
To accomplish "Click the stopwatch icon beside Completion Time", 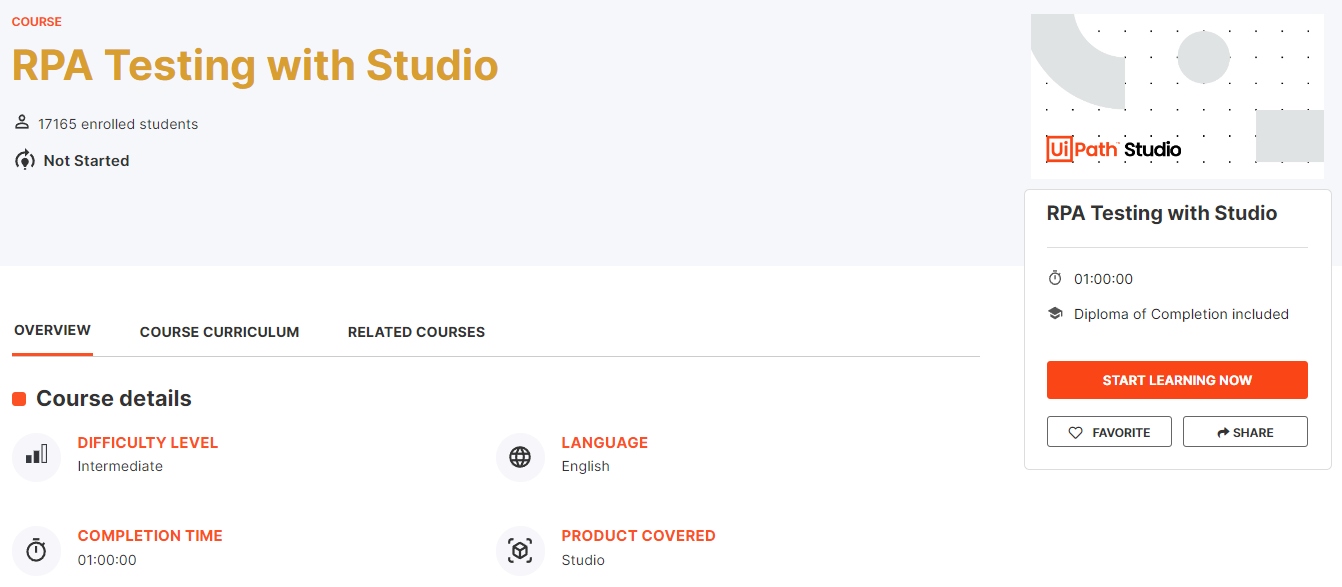I will pyautogui.click(x=36, y=550).
